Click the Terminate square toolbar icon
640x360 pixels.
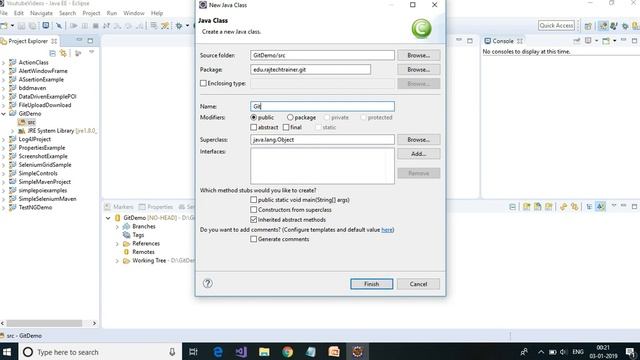coord(96,26)
